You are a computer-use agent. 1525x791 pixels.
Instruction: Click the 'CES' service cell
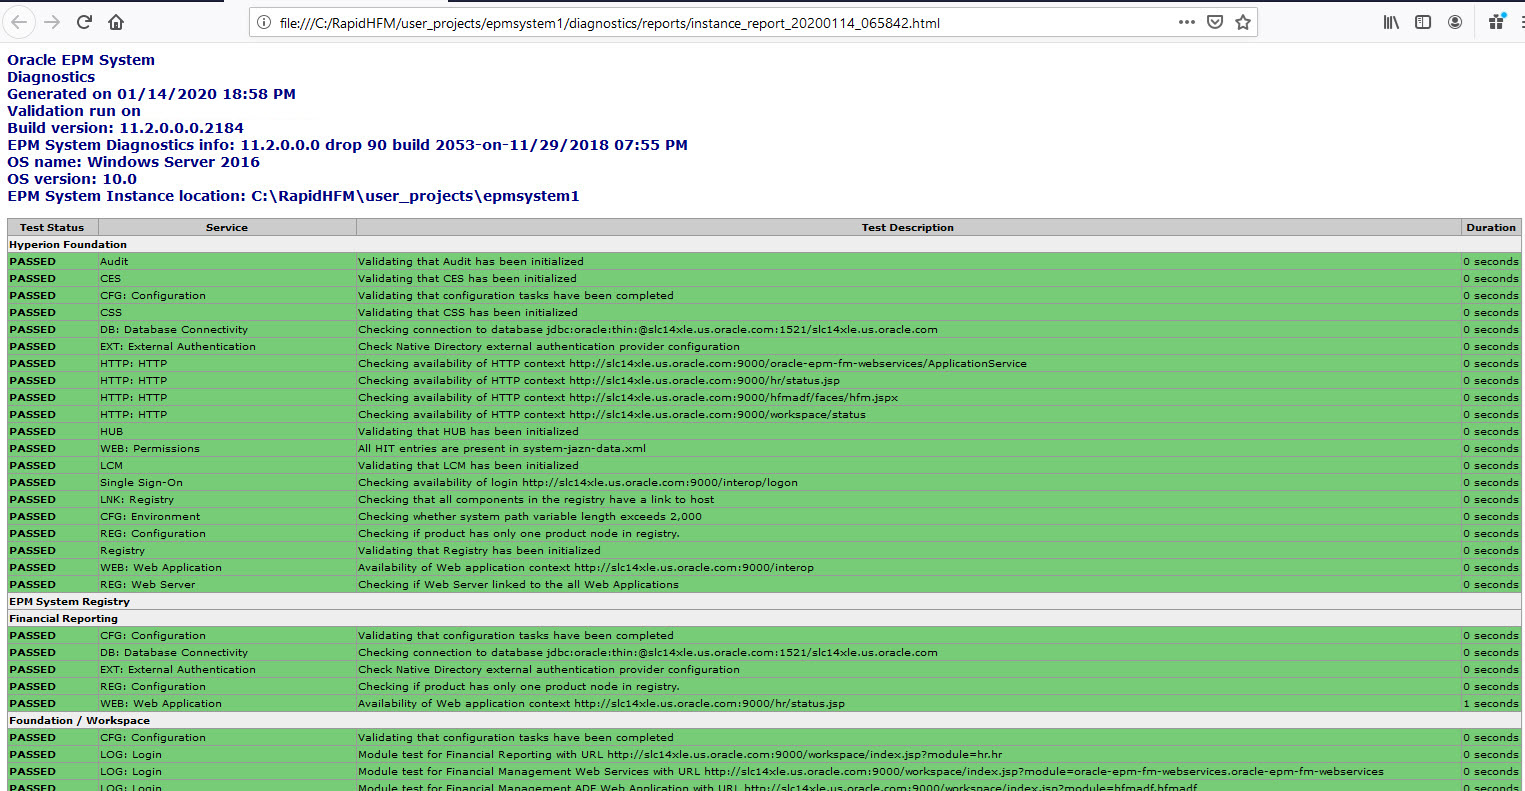click(x=227, y=278)
